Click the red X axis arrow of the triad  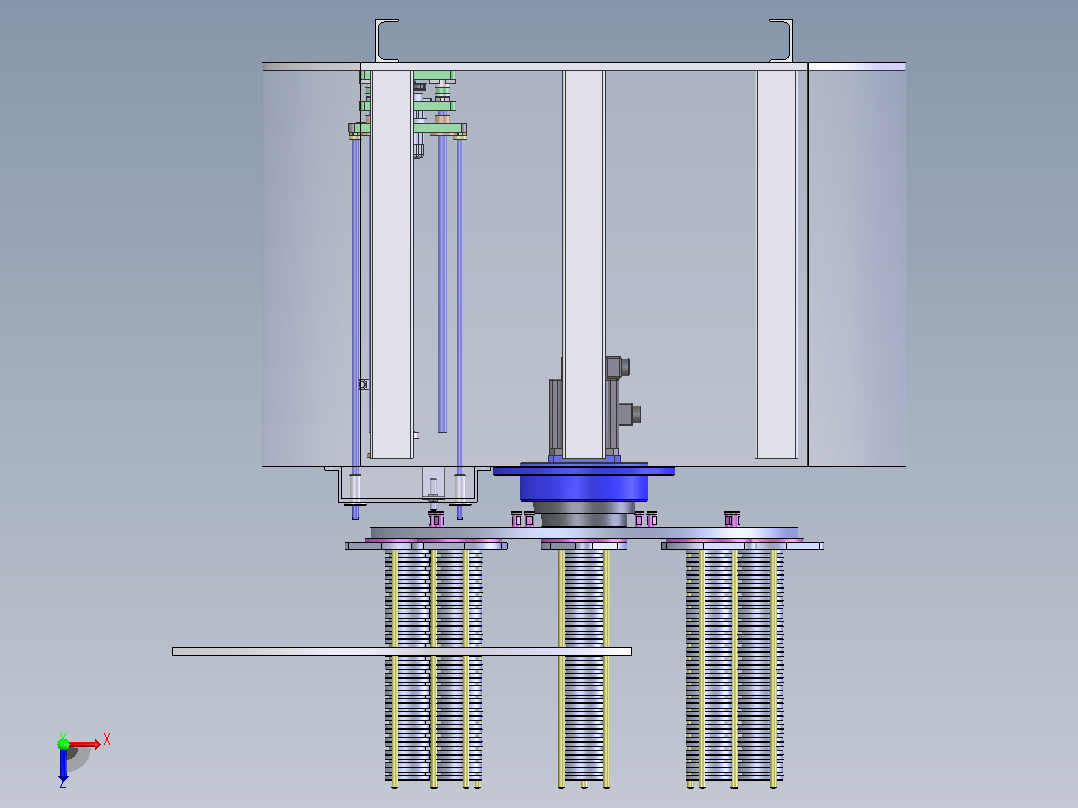84,744
